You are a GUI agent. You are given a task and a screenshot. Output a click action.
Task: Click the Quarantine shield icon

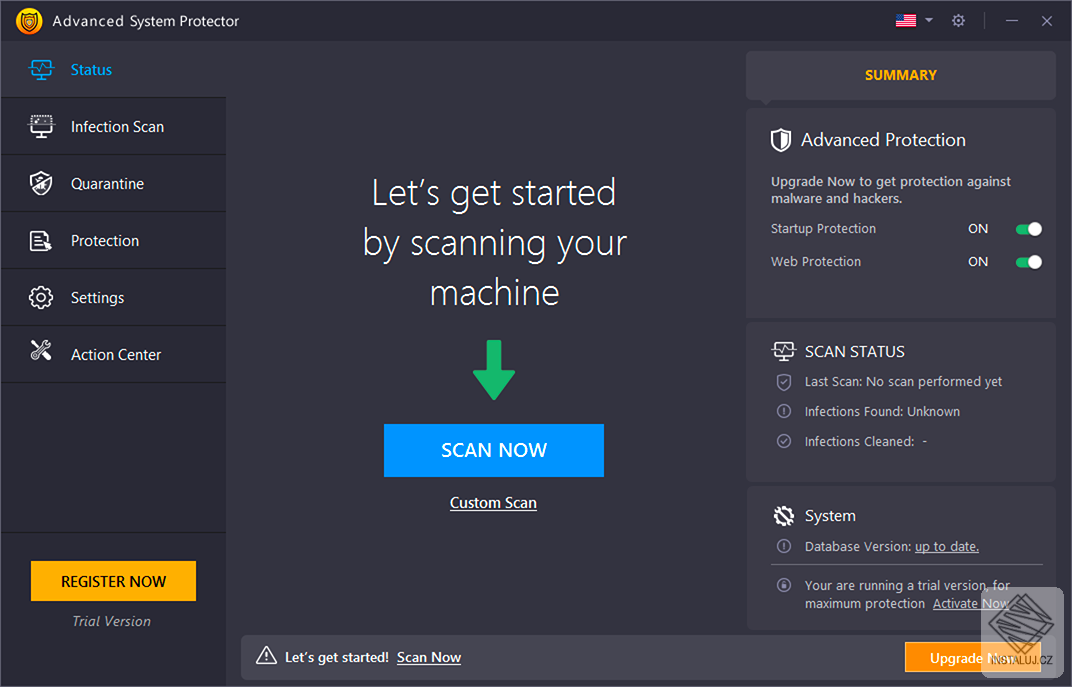pos(41,183)
